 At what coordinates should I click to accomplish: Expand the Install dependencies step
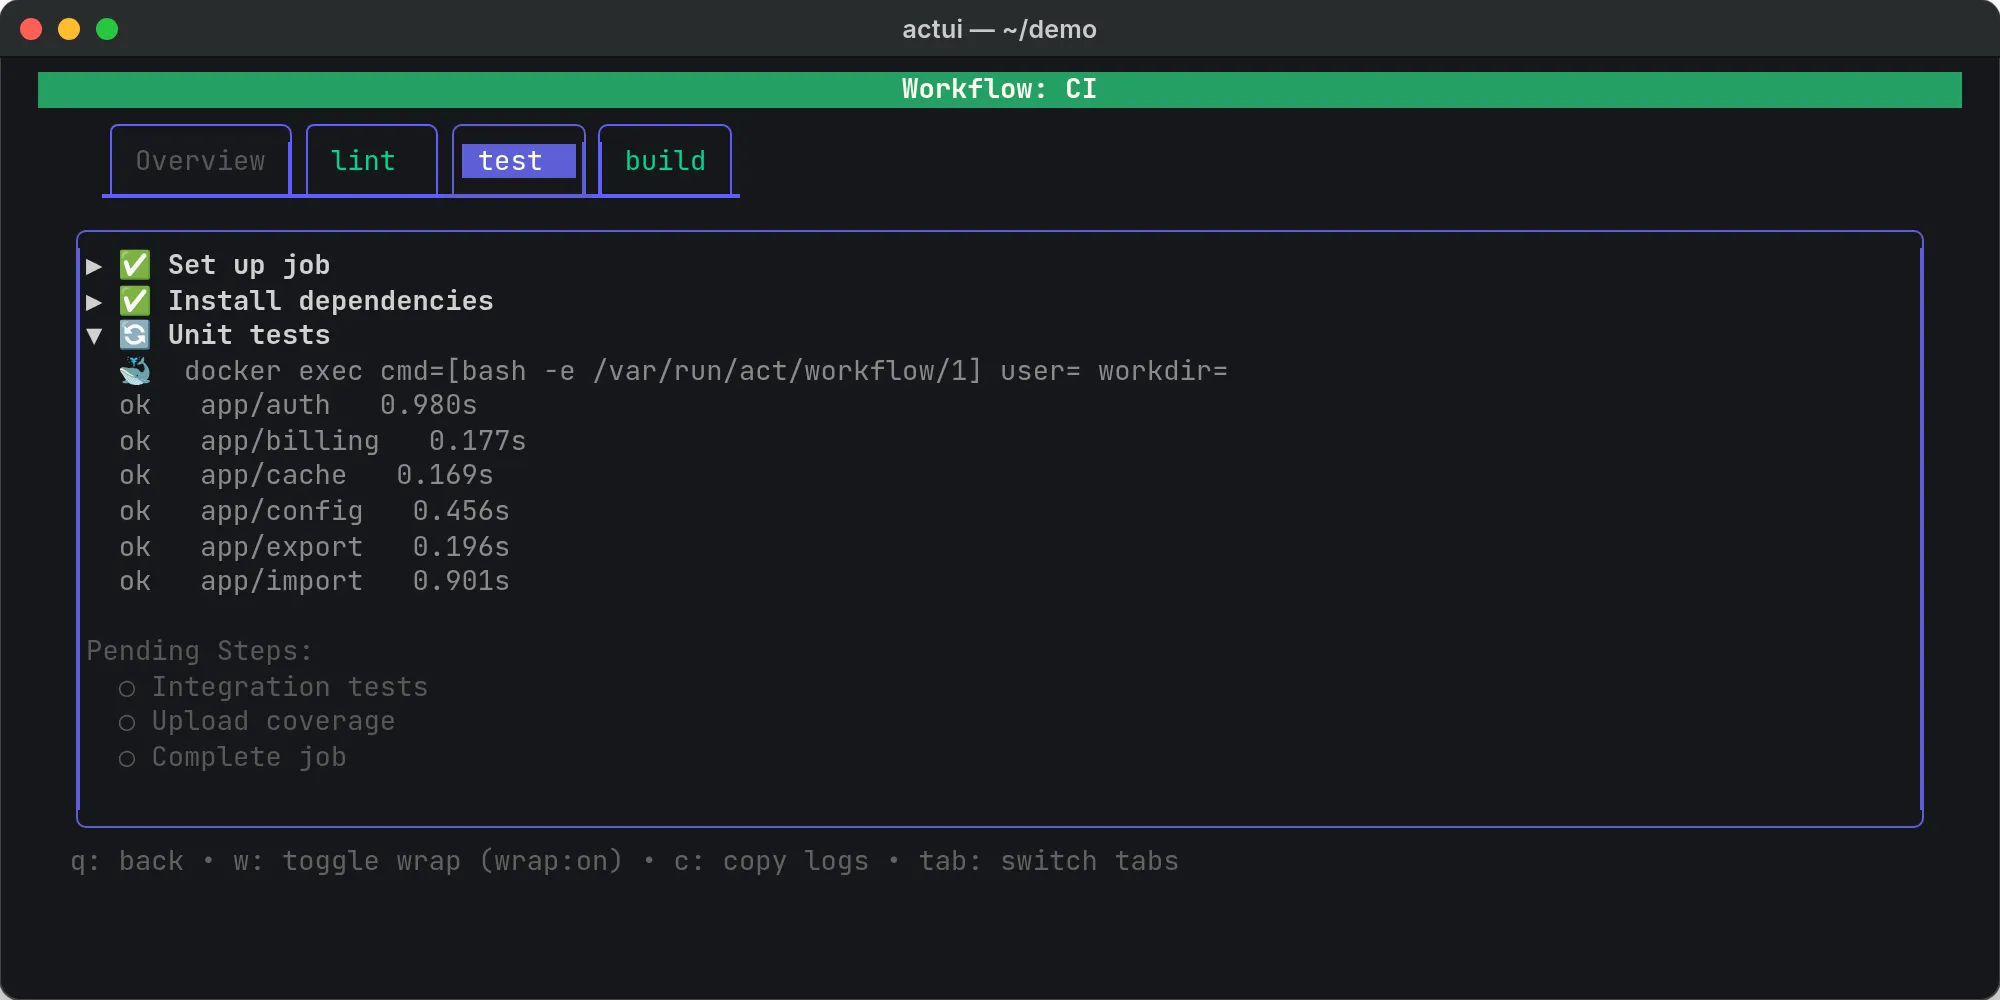pos(94,302)
